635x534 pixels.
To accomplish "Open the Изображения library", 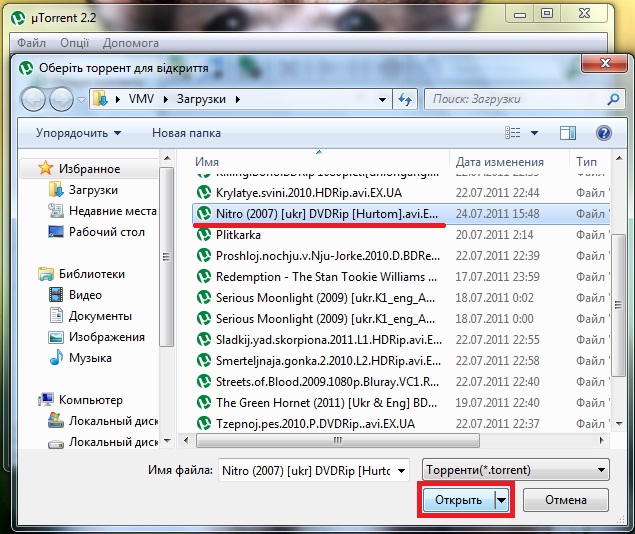I will click(107, 337).
